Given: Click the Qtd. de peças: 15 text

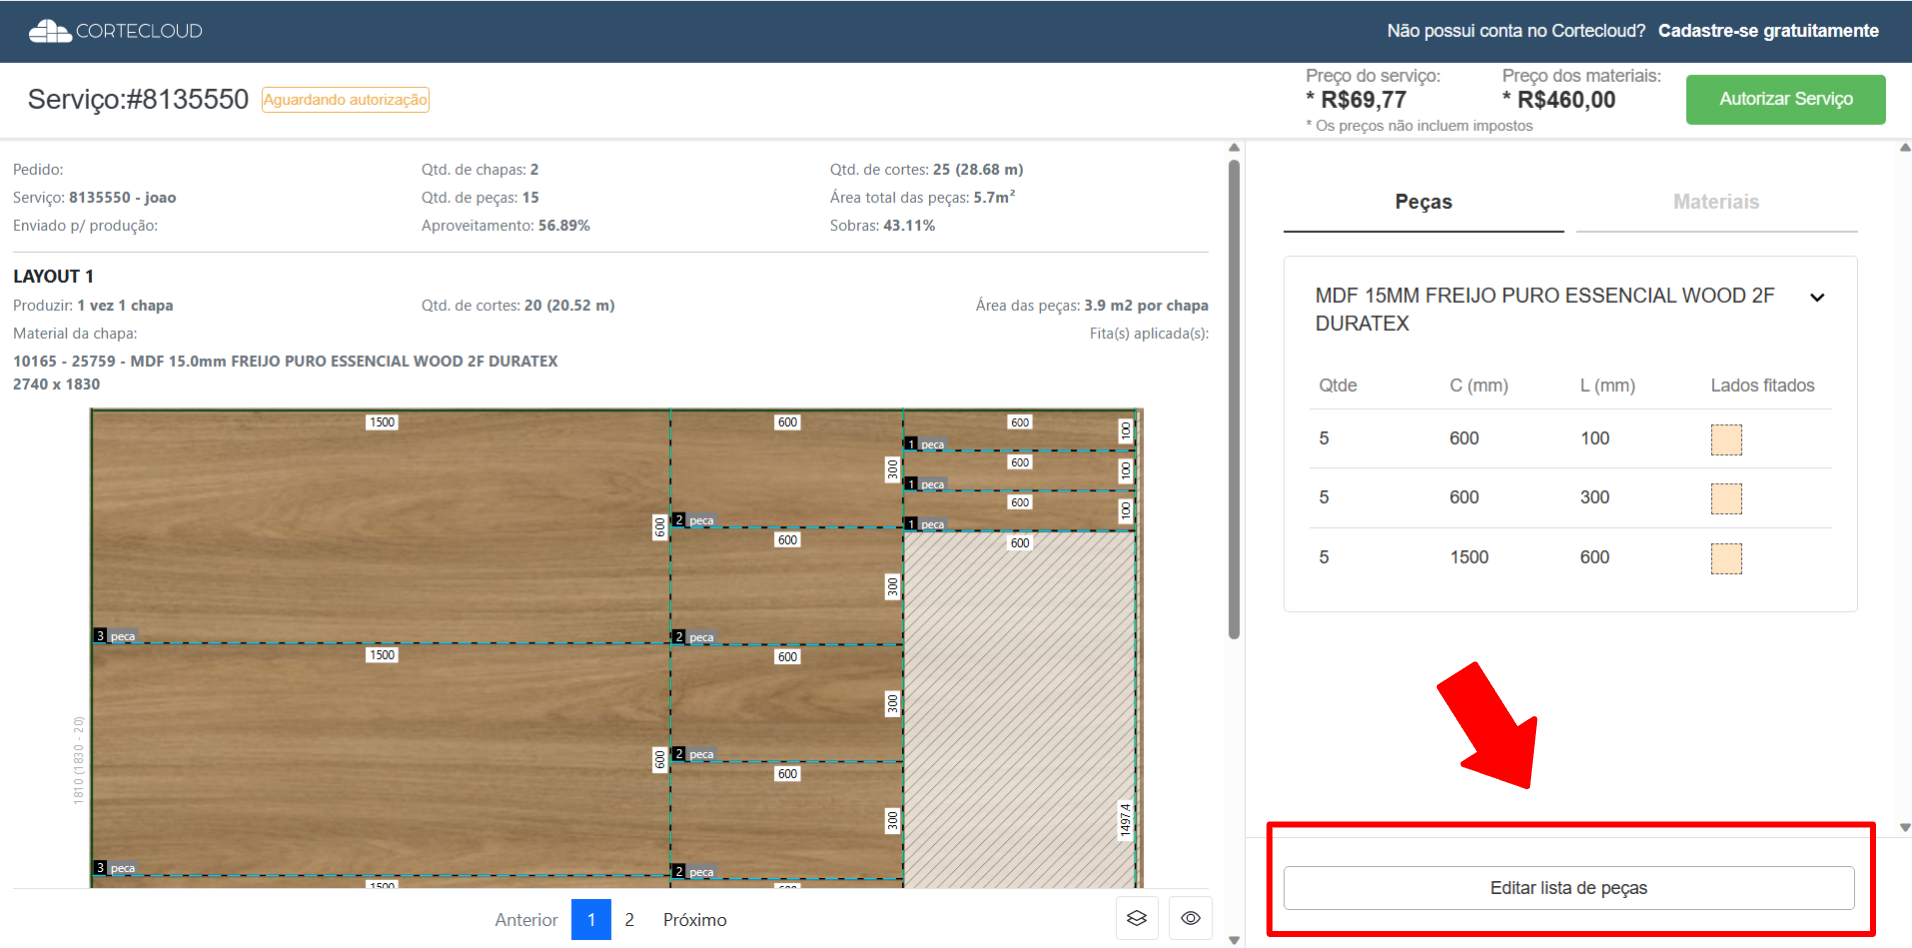Looking at the screenshot, I should 480,198.
